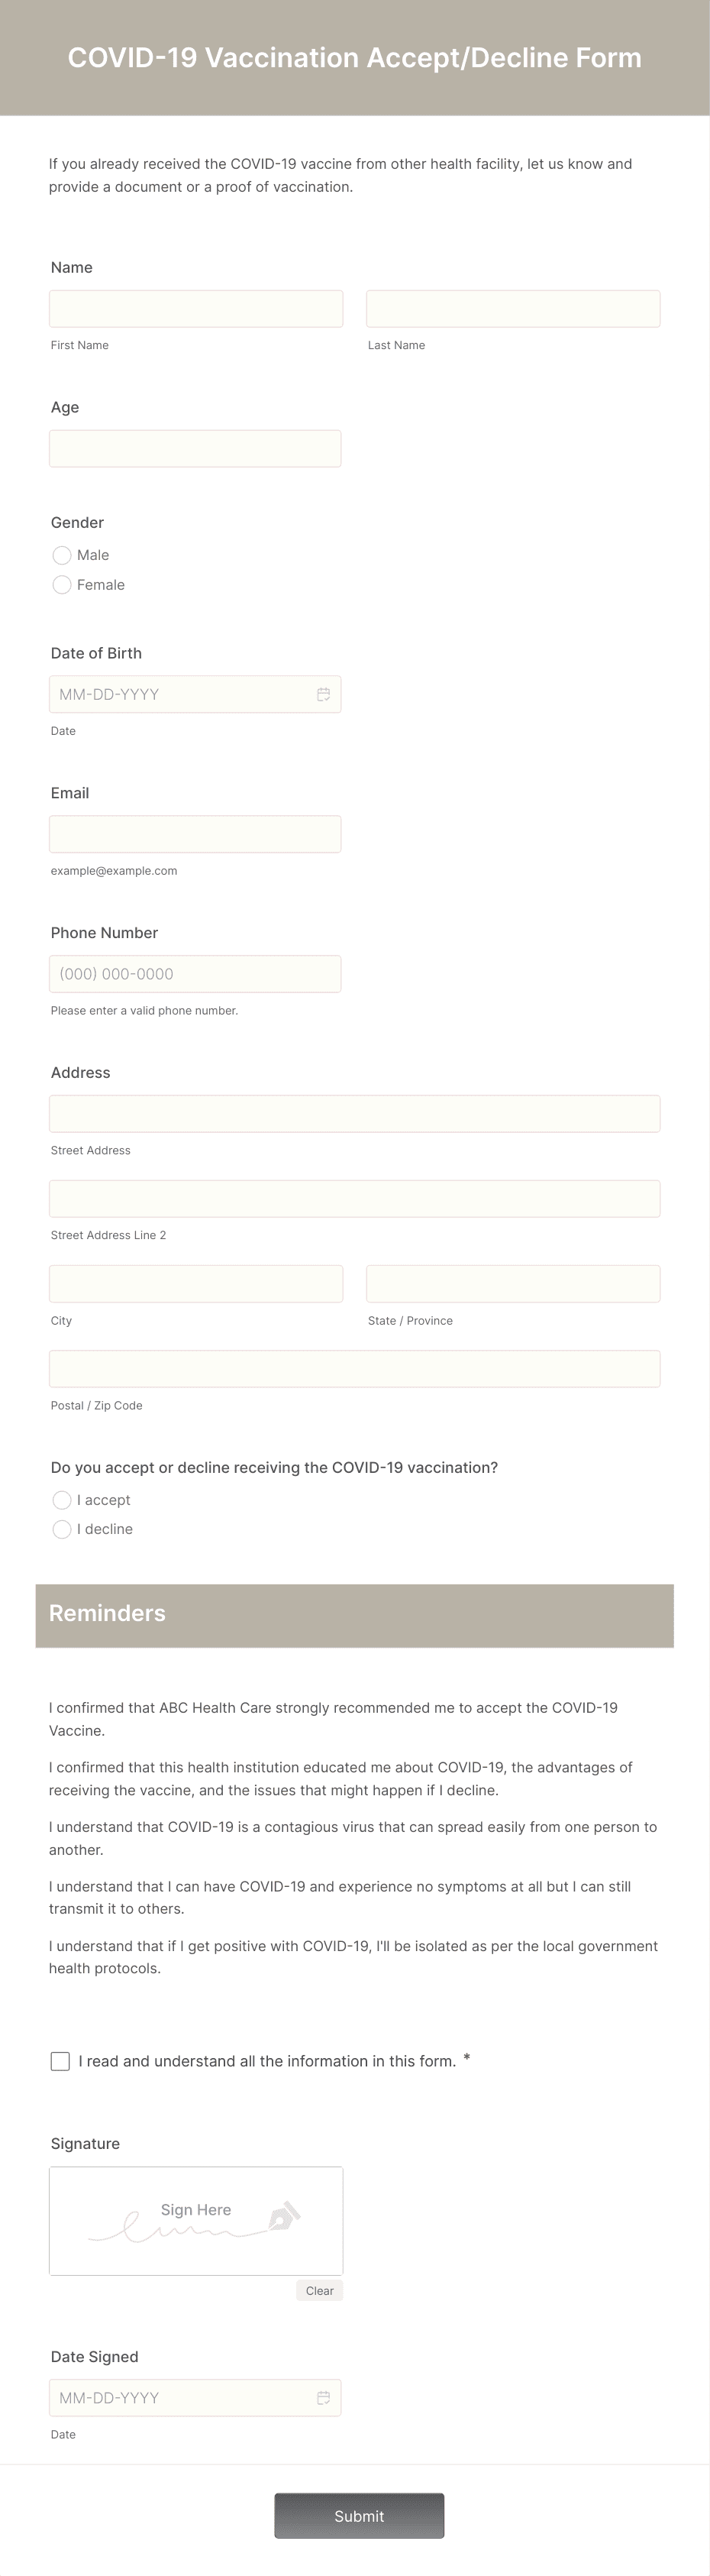Image resolution: width=710 pixels, height=2576 pixels.
Task: Focus the First Name field
Action: 196,309
